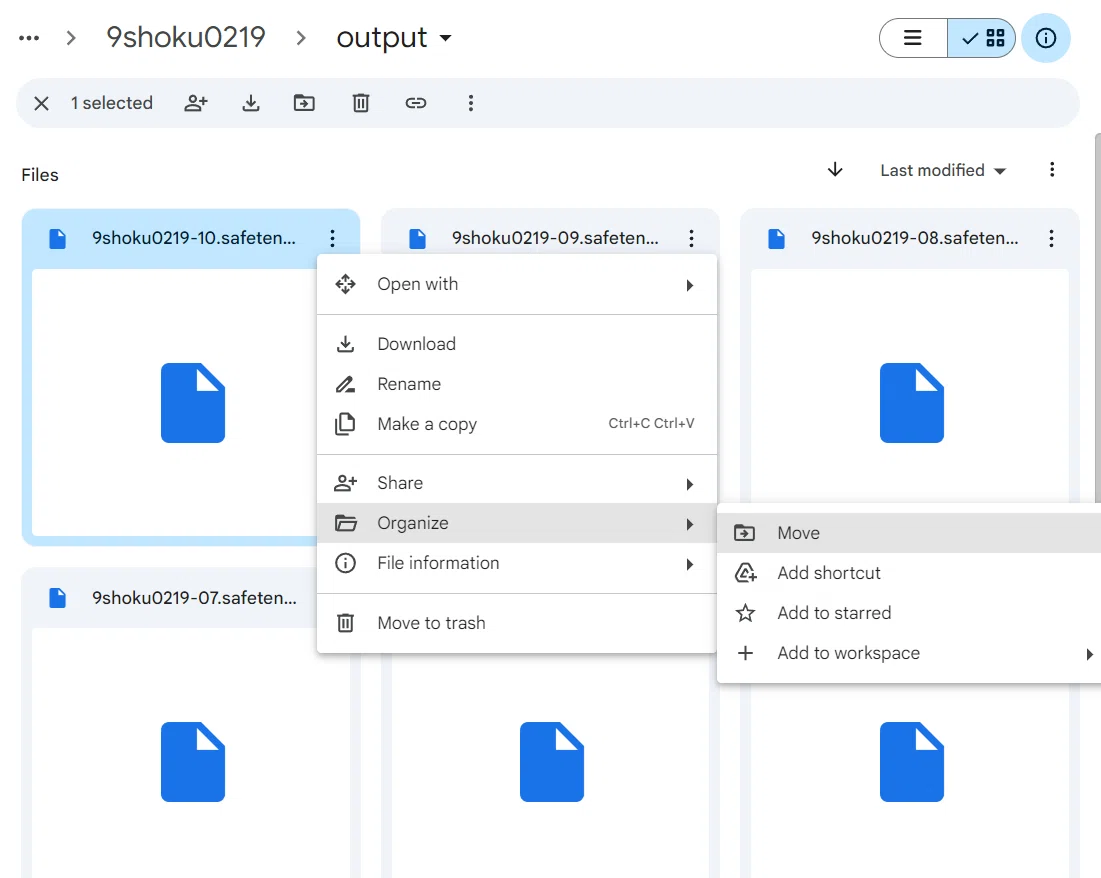Viewport: 1101px width, 878px height.
Task: Click the shortcut icon beside Add shortcut
Action: tap(745, 573)
